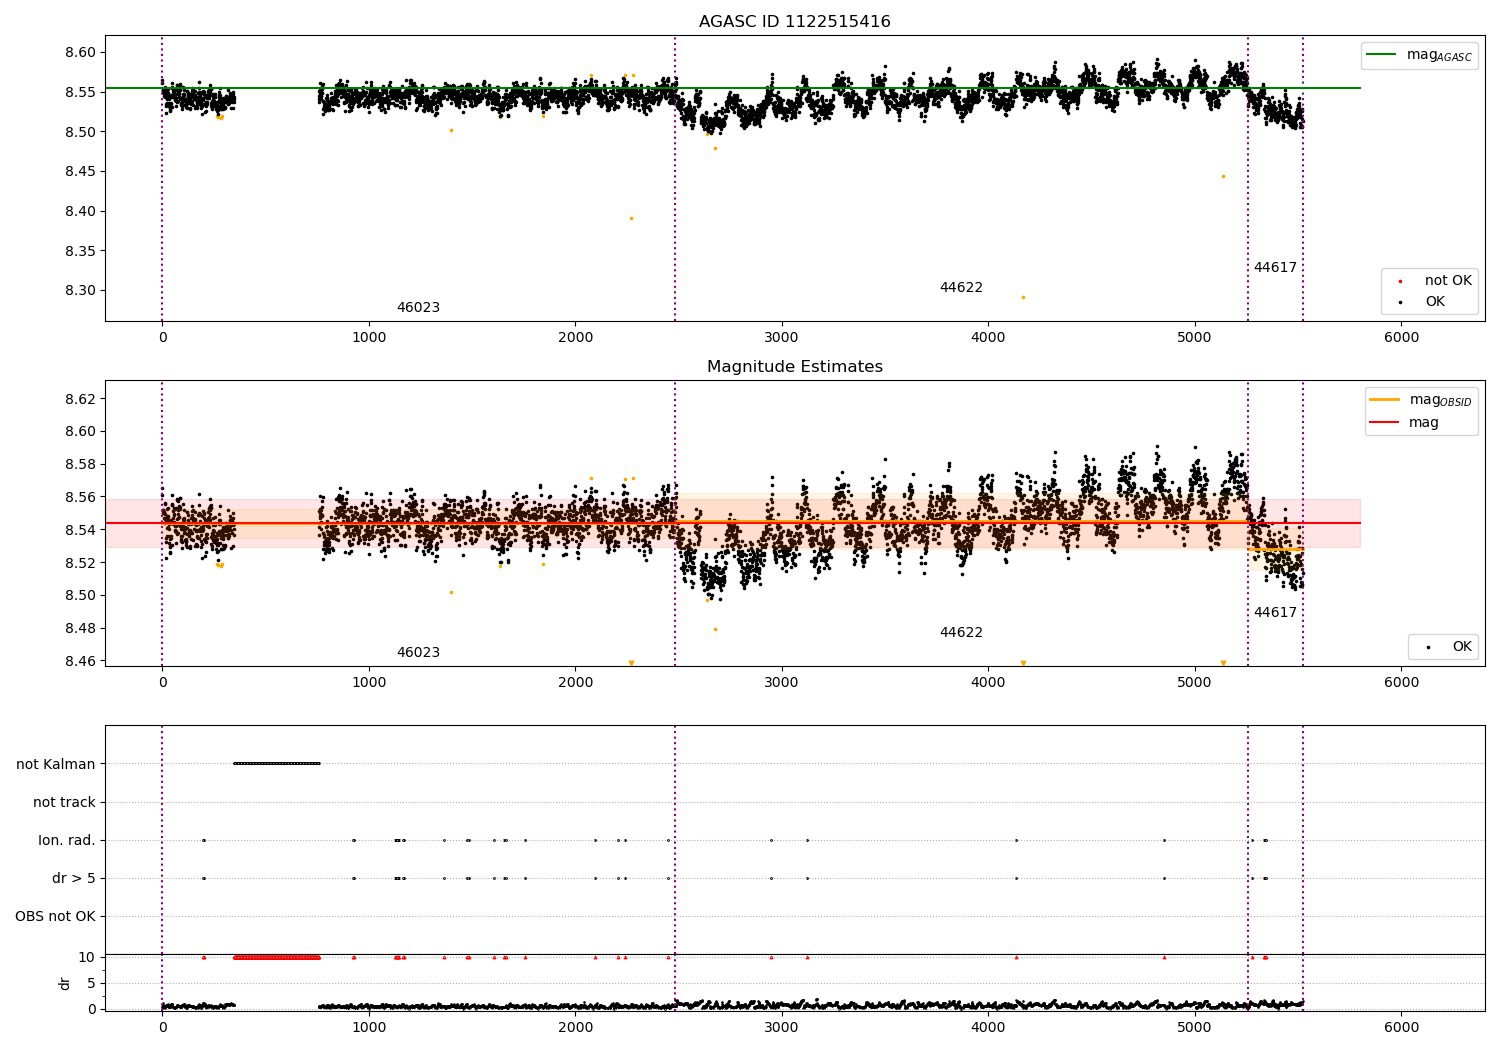Click obsid label '44617' in the top plot
Image resolution: width=1500 pixels, height=1050 pixels.
point(1275,268)
